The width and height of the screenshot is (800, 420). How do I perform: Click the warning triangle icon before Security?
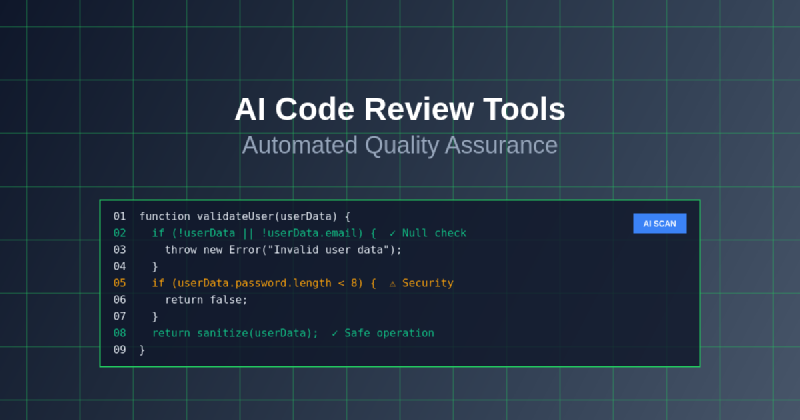point(392,283)
